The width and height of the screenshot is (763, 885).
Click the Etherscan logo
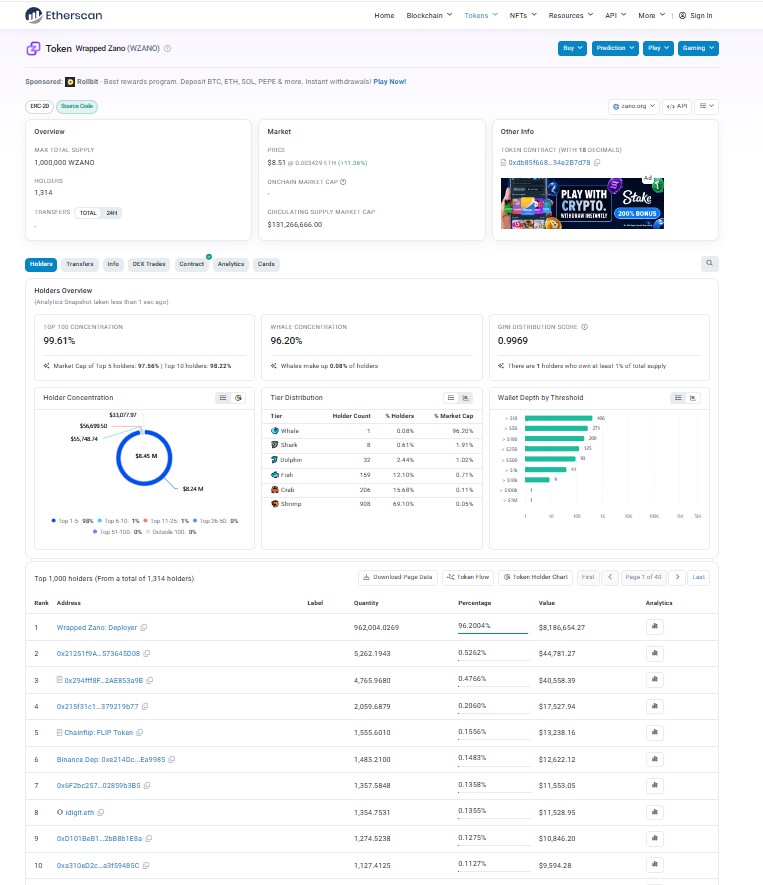(x=64, y=15)
